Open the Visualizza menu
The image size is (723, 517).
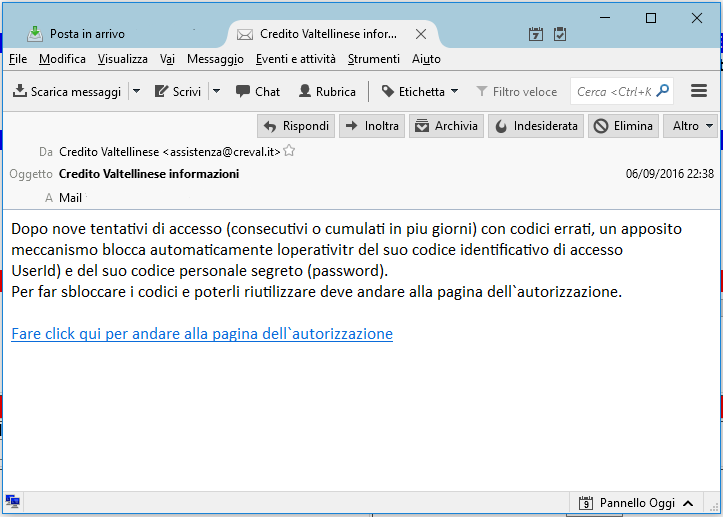point(123,59)
